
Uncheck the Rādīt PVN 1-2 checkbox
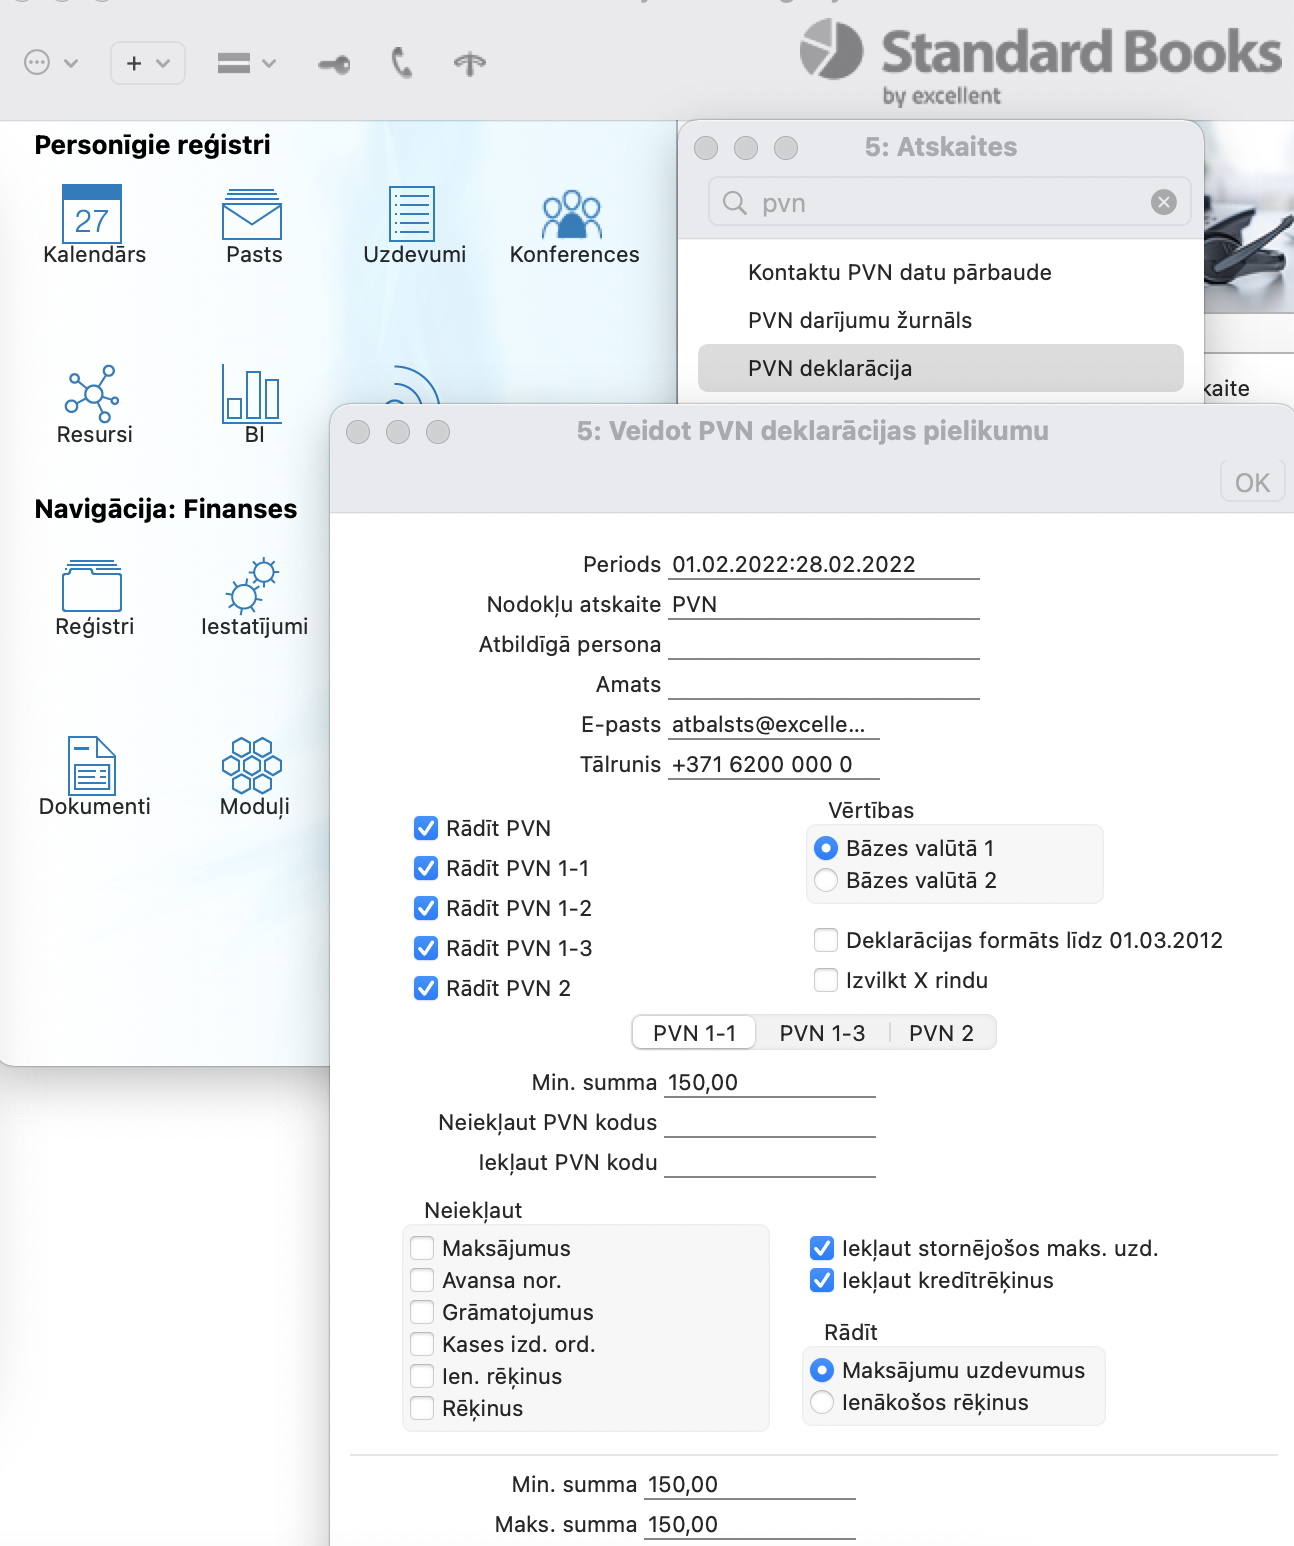[x=426, y=908]
